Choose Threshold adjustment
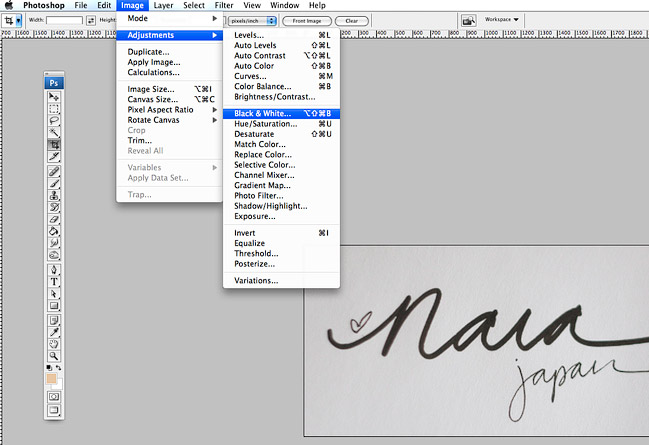This screenshot has width=649, height=445. [x=281, y=253]
